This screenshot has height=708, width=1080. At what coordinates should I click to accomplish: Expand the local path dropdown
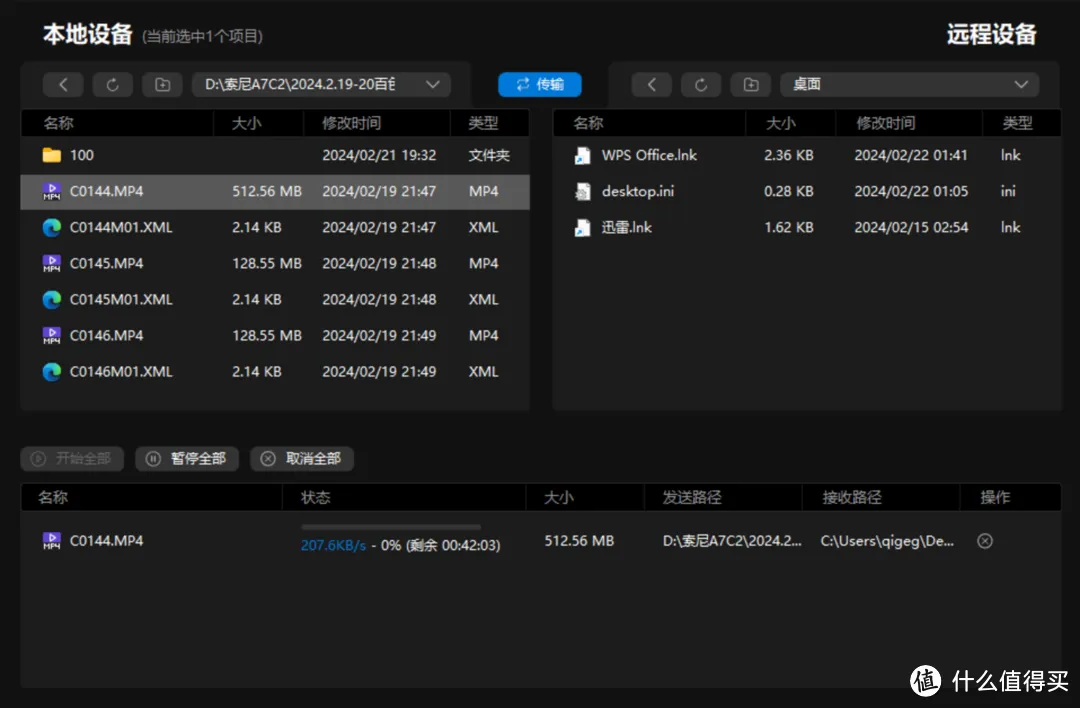[x=433, y=85]
